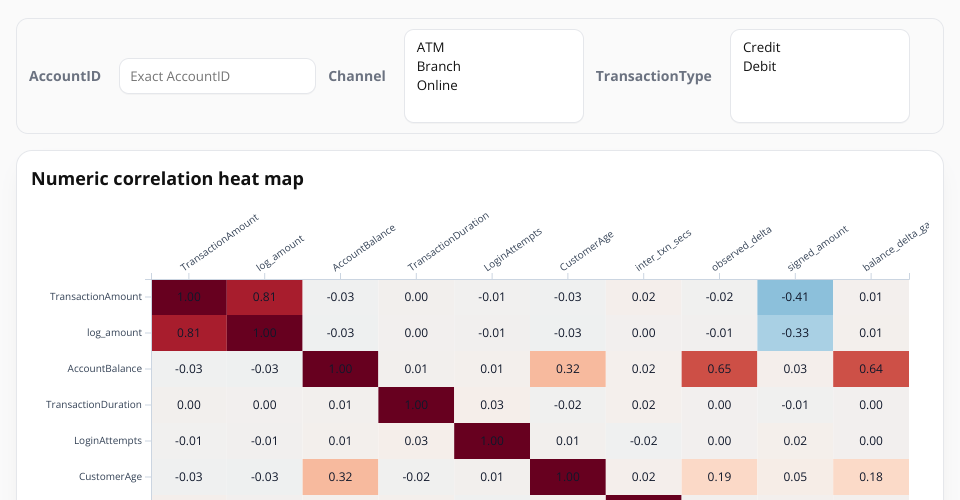Click the 0.64 cell in AccountBalance row
960x500 pixels.
point(870,369)
